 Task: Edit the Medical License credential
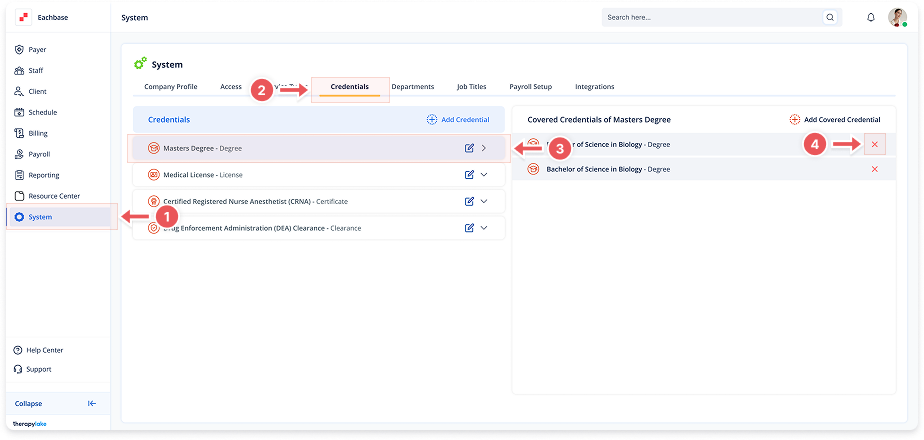coord(469,174)
